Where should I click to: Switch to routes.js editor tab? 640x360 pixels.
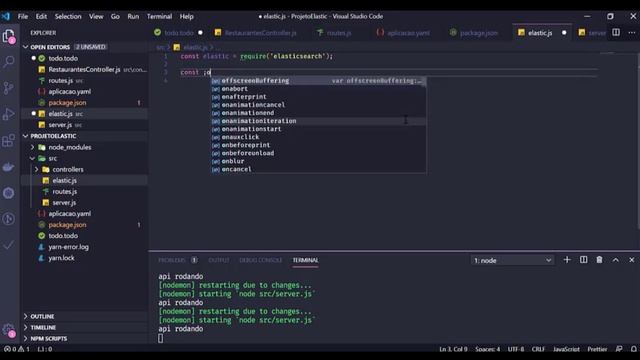[x=338, y=33]
